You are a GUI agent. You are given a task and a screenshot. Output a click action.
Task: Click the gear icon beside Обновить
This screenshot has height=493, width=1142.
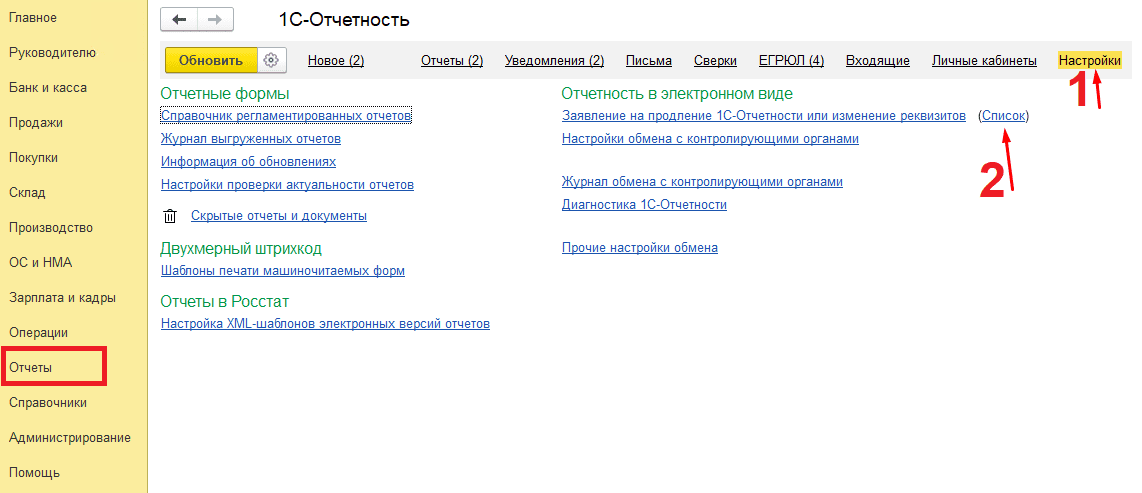coord(272,60)
